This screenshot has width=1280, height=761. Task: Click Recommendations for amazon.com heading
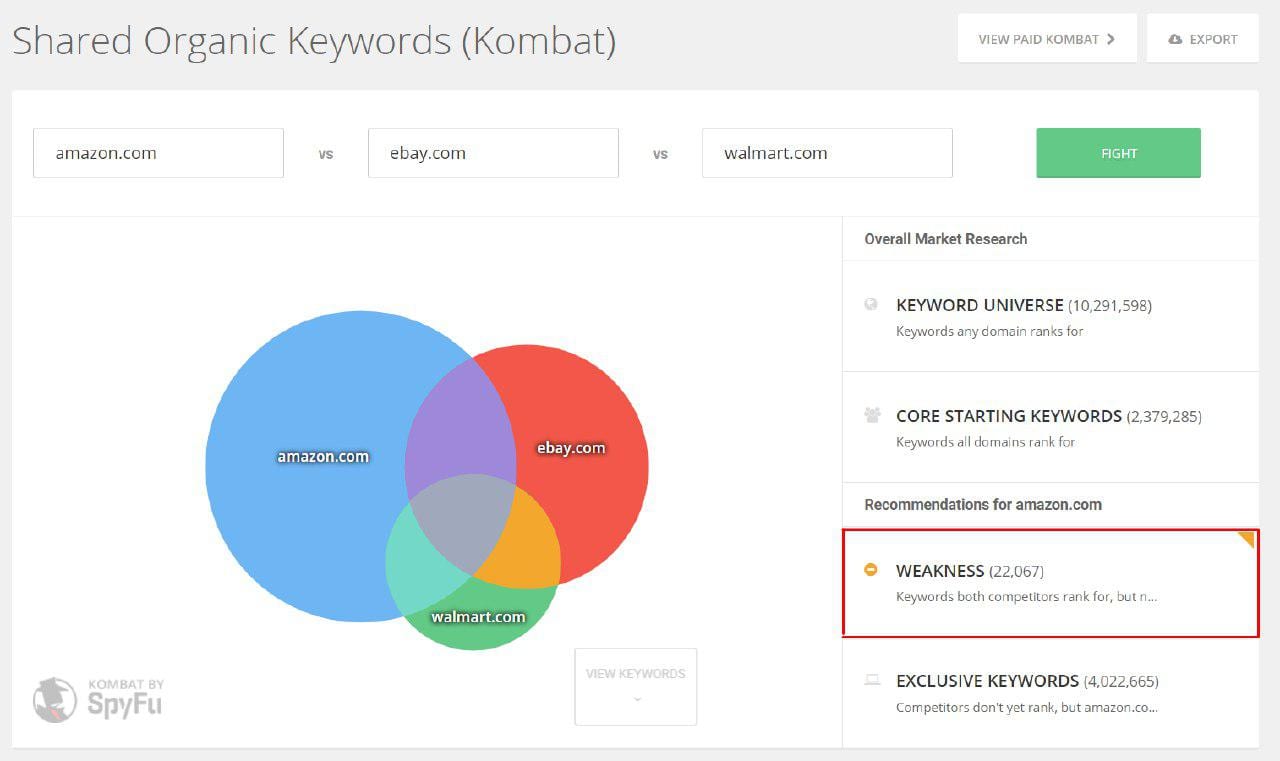coord(983,504)
